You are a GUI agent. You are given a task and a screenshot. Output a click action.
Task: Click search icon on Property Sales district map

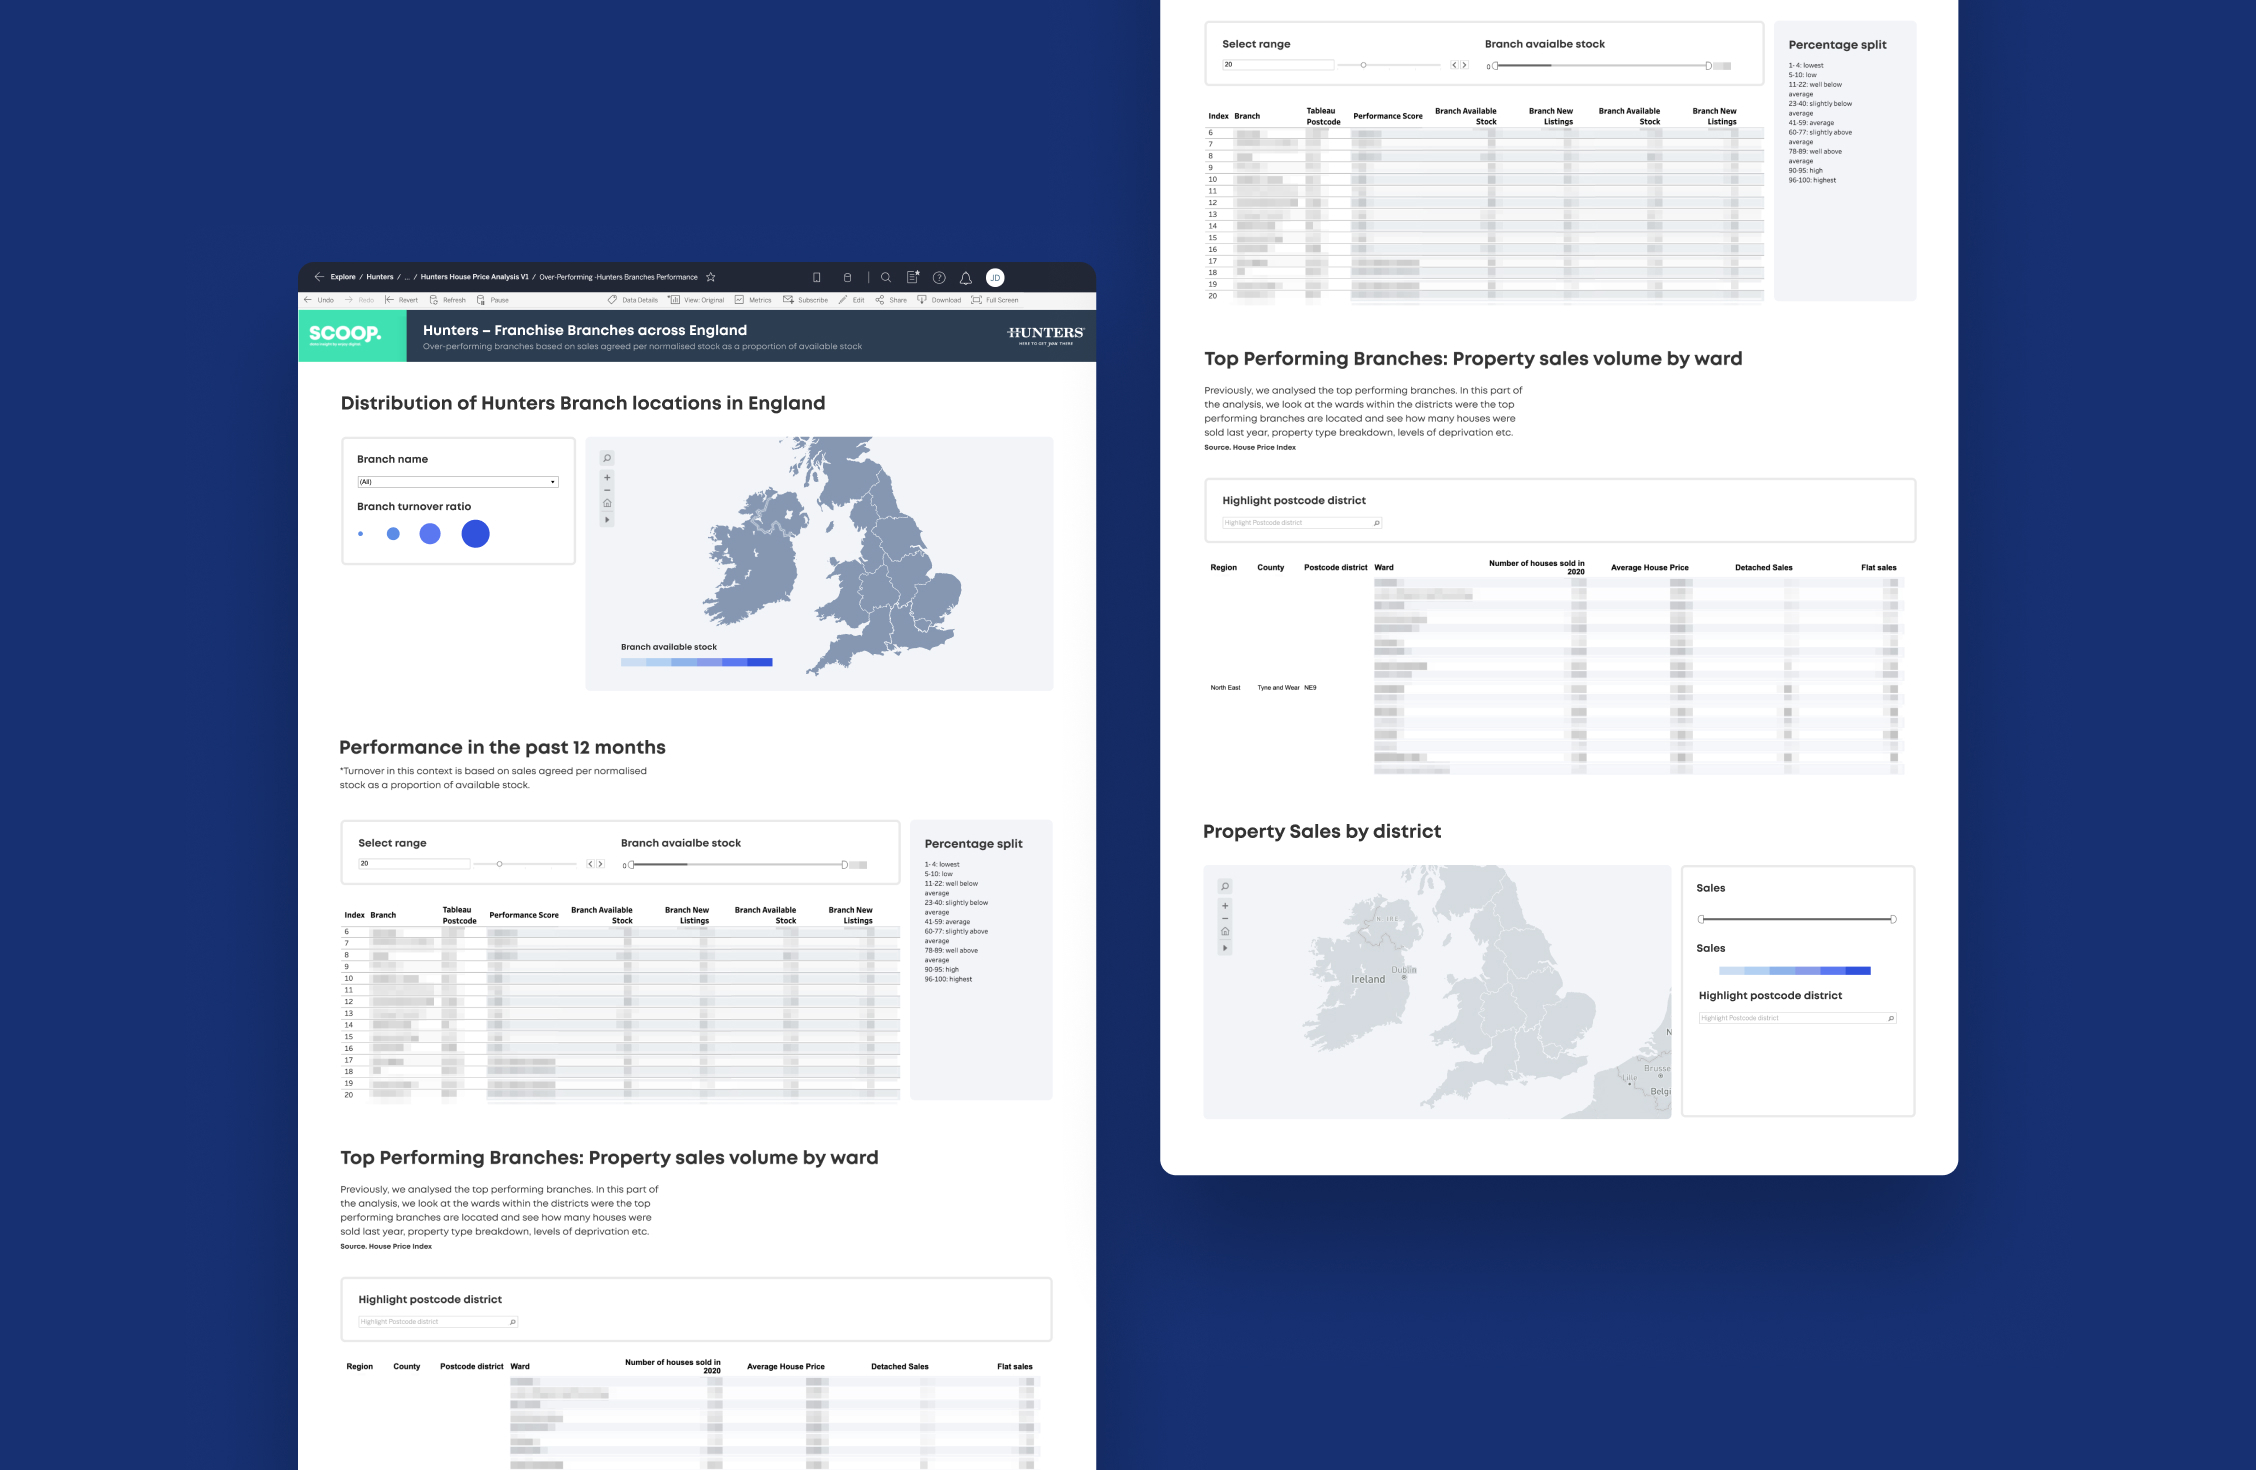[x=1225, y=887]
